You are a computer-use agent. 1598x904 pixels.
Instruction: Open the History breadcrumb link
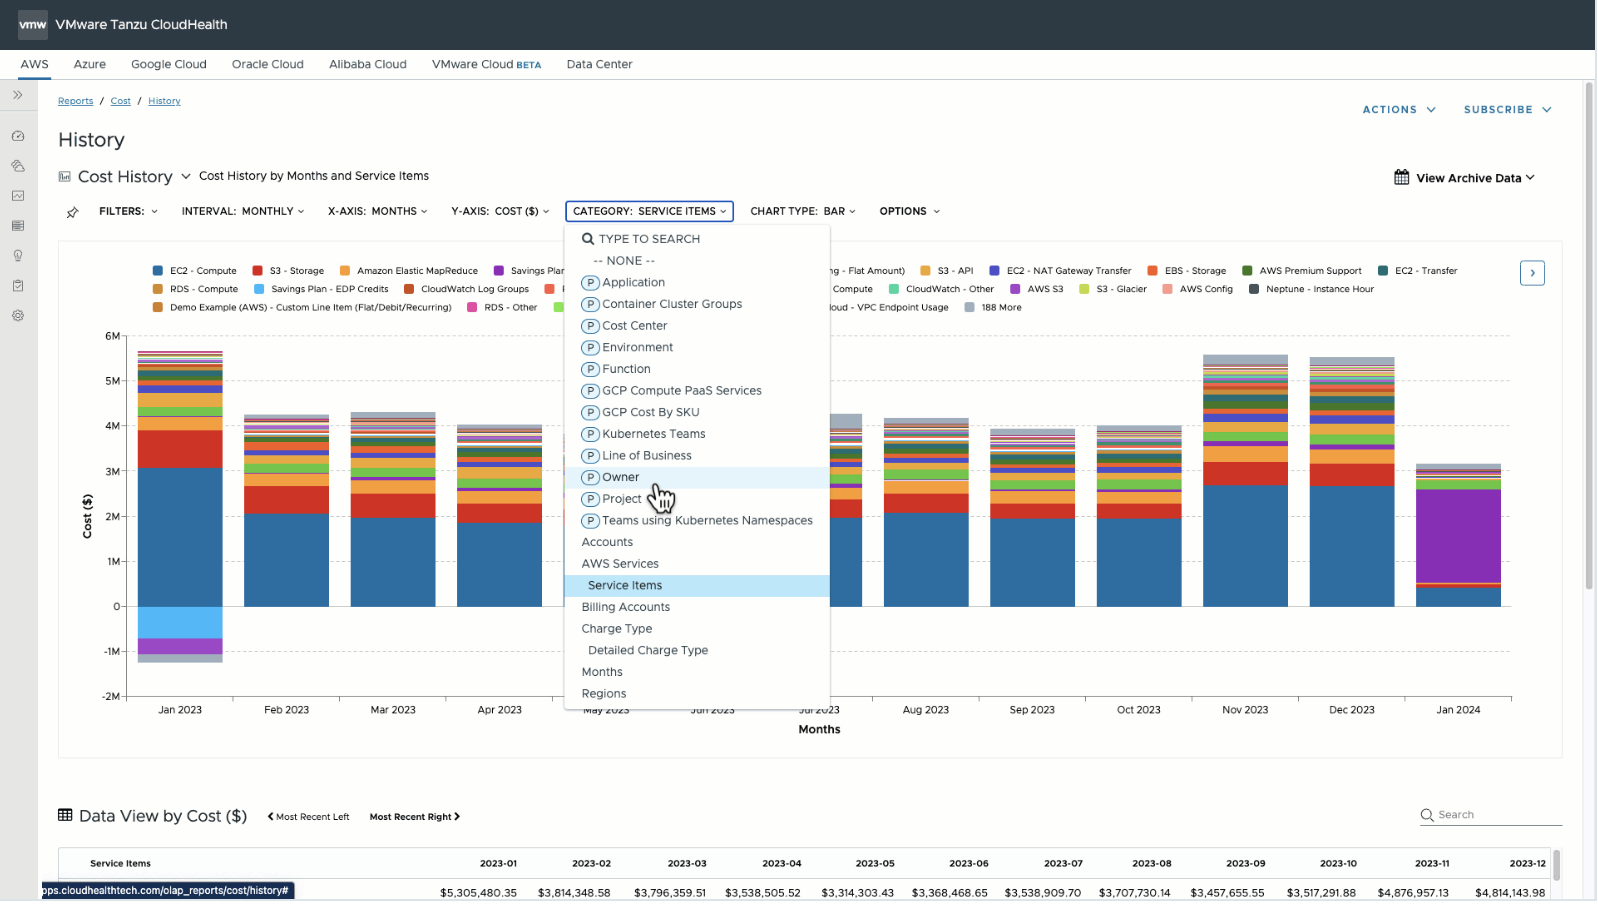pyautogui.click(x=164, y=101)
